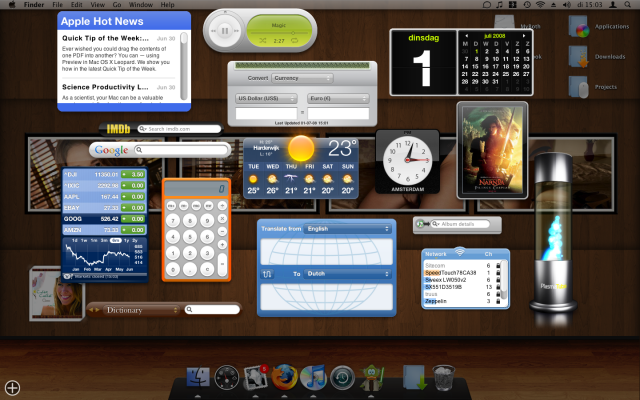
Task: Swap languages in the Translation widget
Action: [267, 274]
